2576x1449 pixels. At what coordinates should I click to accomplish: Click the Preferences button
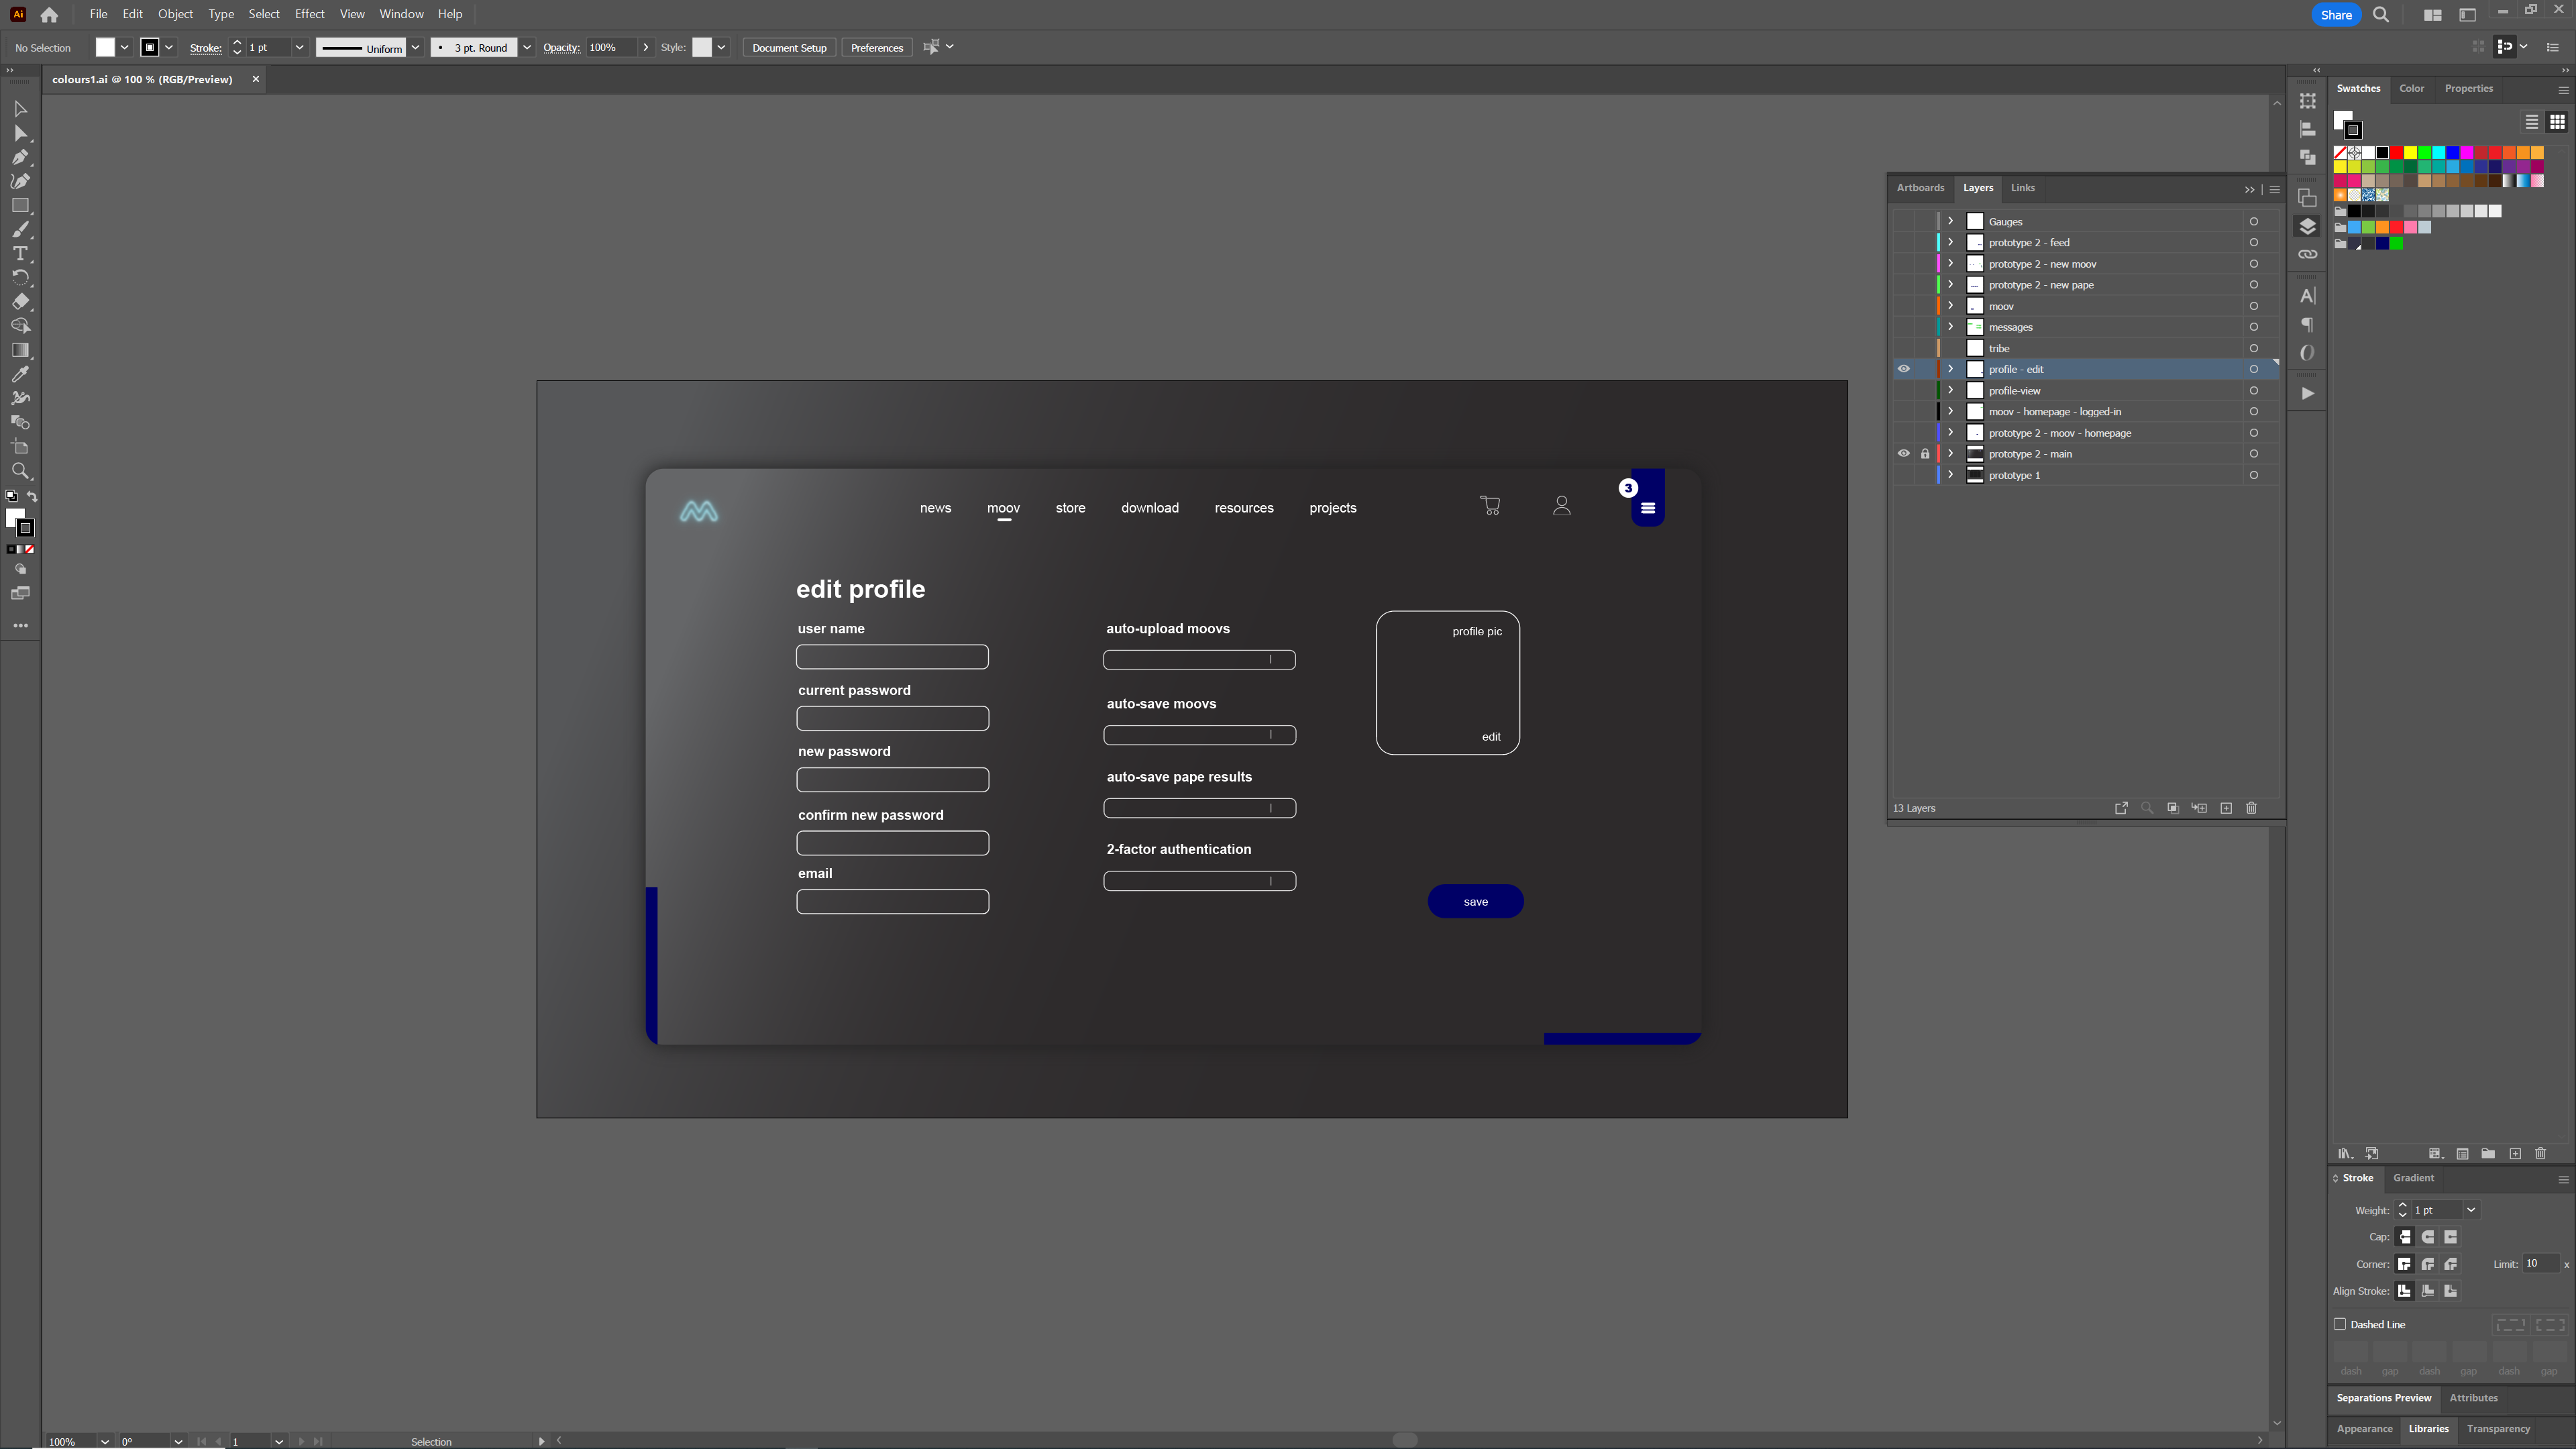pos(877,47)
